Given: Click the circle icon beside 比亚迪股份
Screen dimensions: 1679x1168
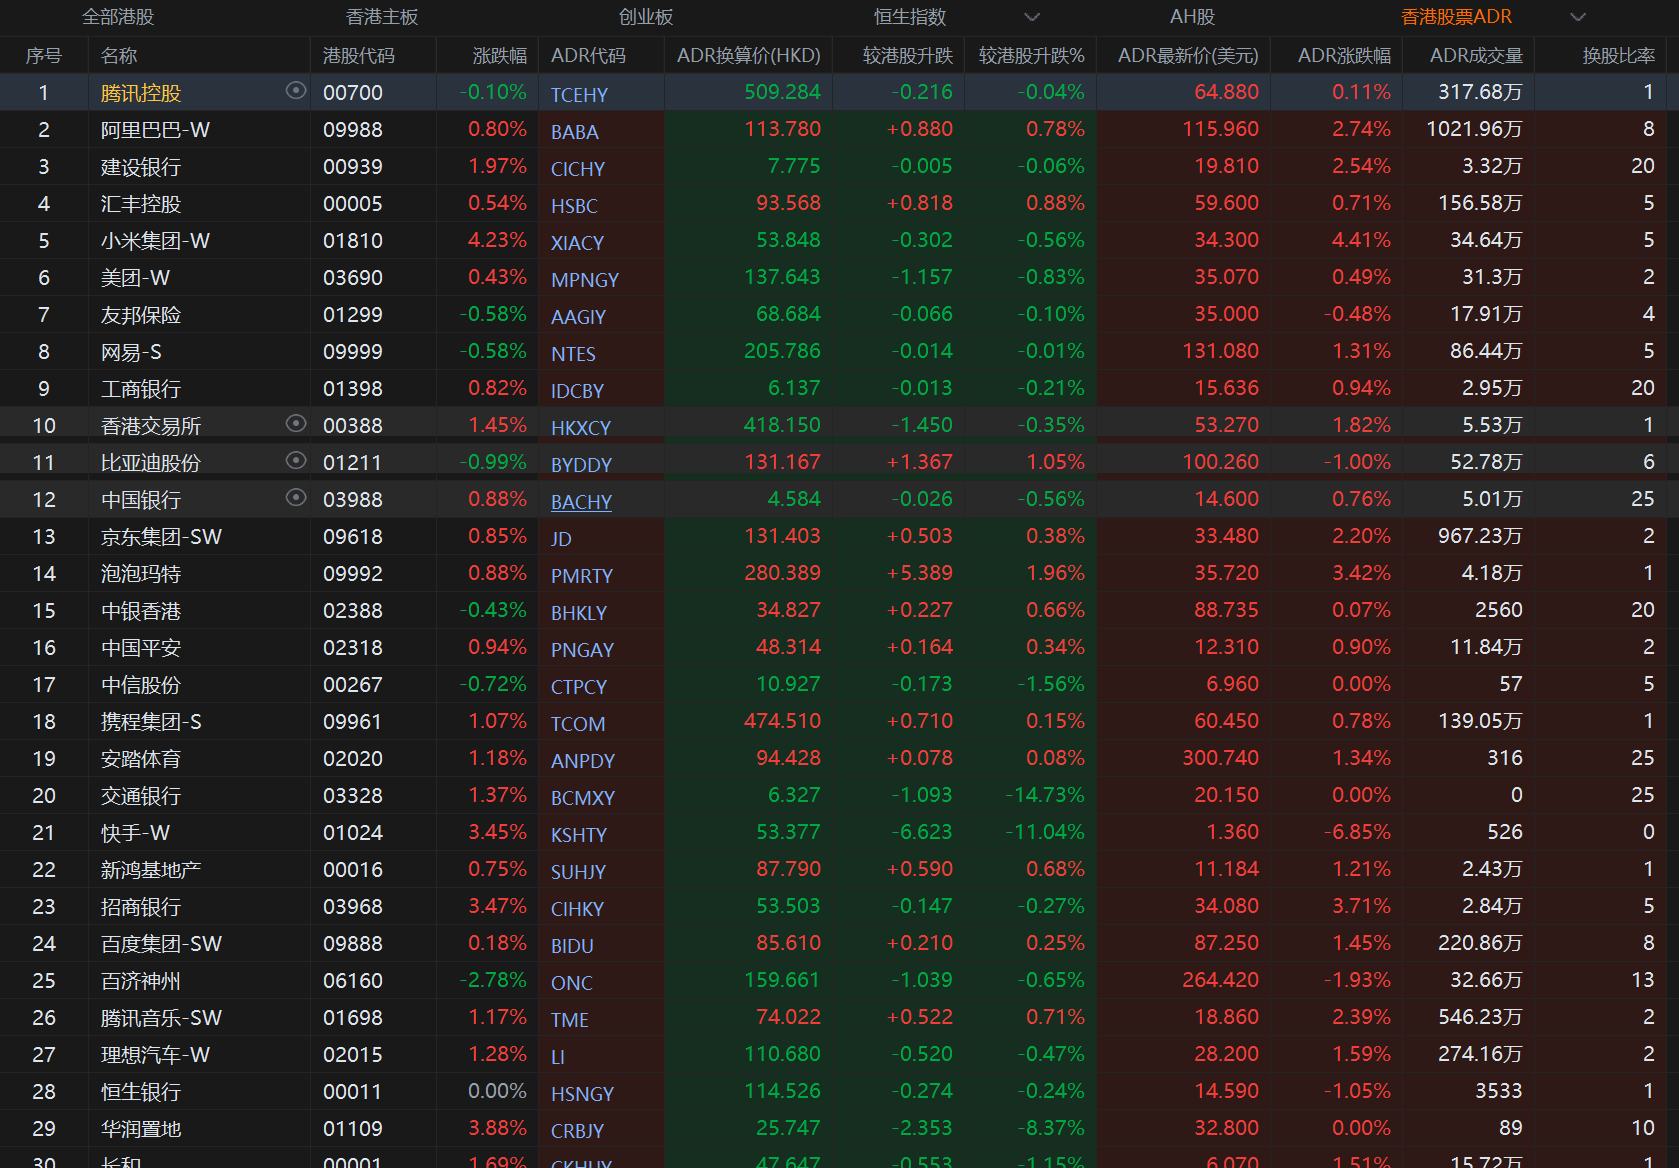Looking at the screenshot, I should pyautogui.click(x=295, y=461).
